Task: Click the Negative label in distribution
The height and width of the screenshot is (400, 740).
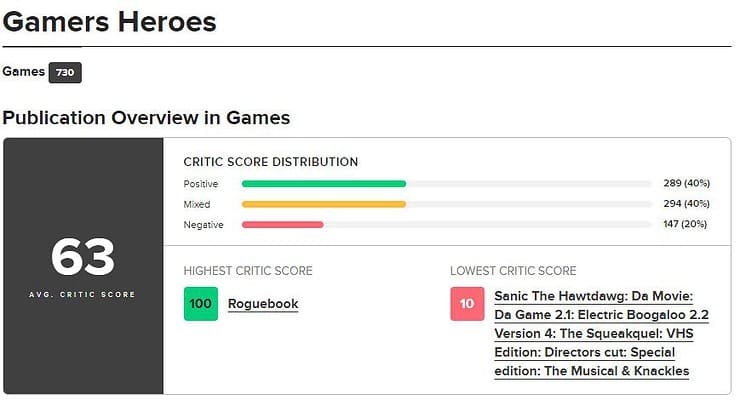Action: (x=203, y=225)
